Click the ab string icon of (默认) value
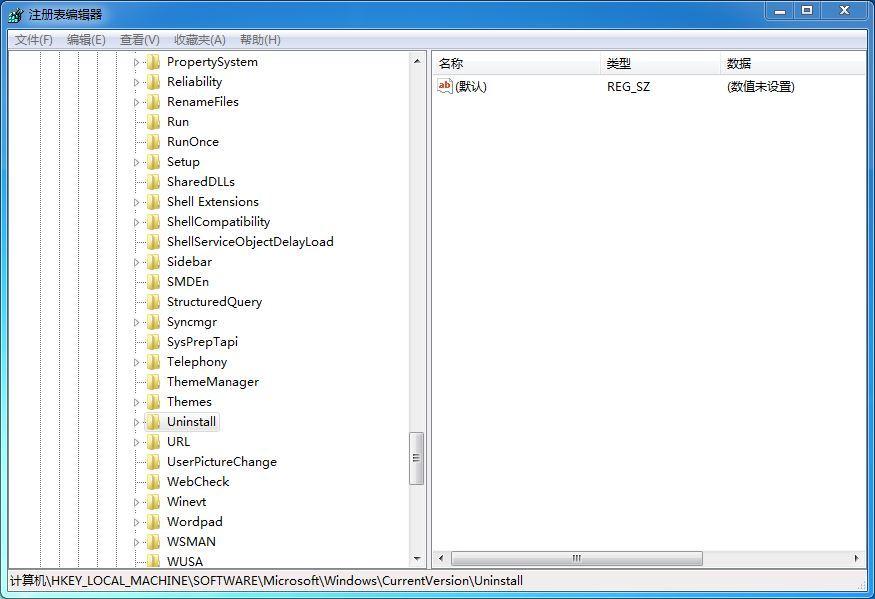 445,86
